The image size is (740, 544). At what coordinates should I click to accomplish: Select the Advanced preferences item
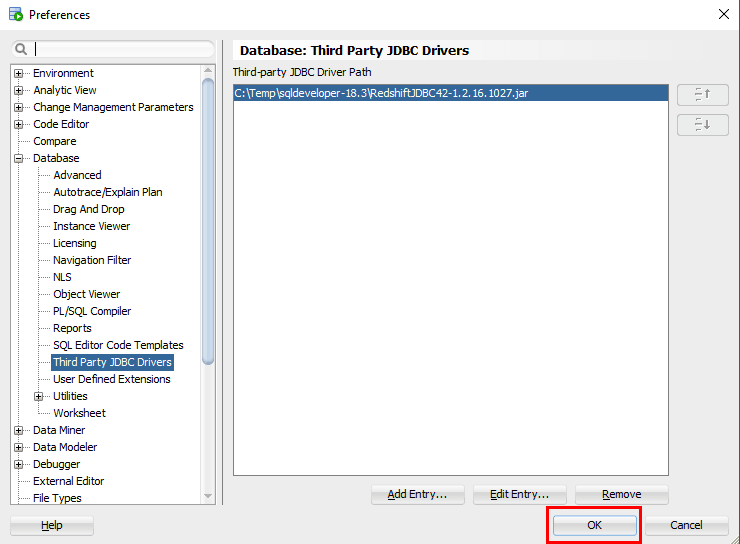[x=77, y=175]
